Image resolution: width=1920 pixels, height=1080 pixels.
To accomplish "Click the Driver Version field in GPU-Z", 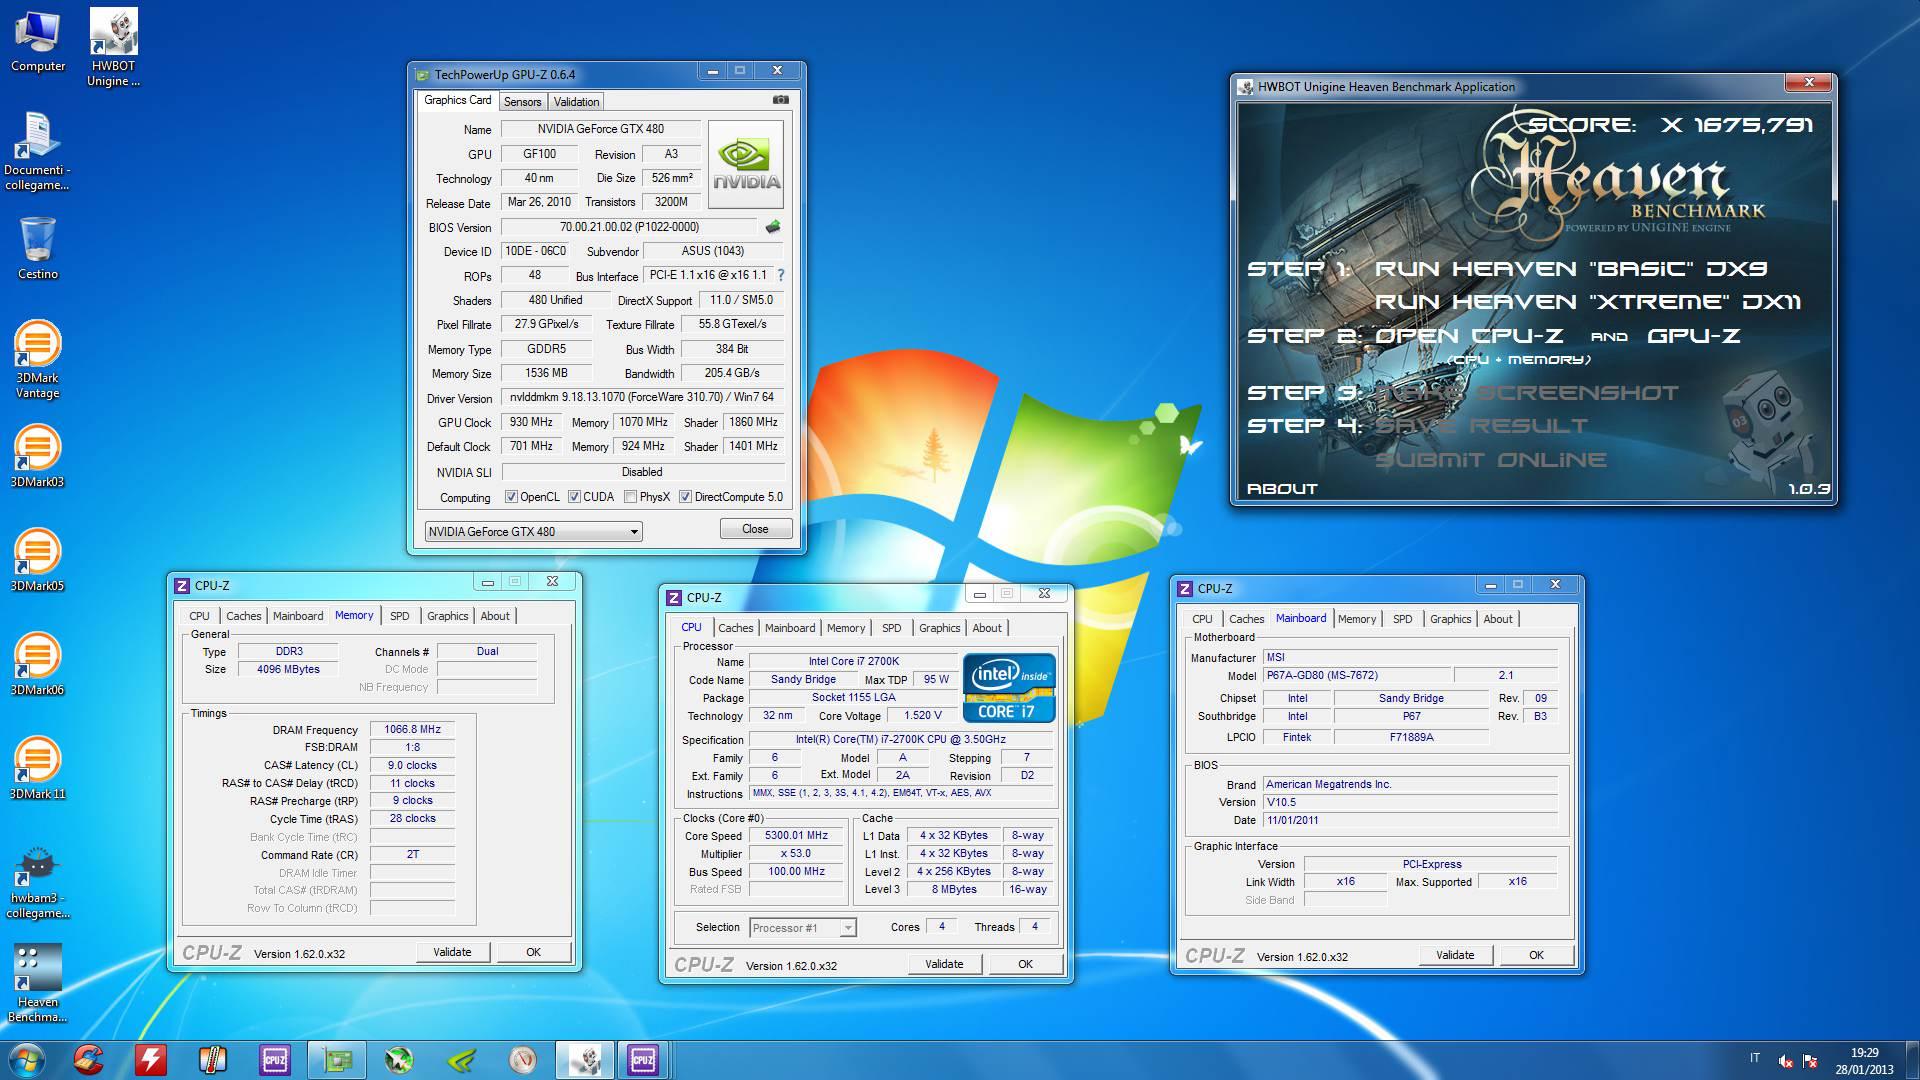I will pos(642,398).
